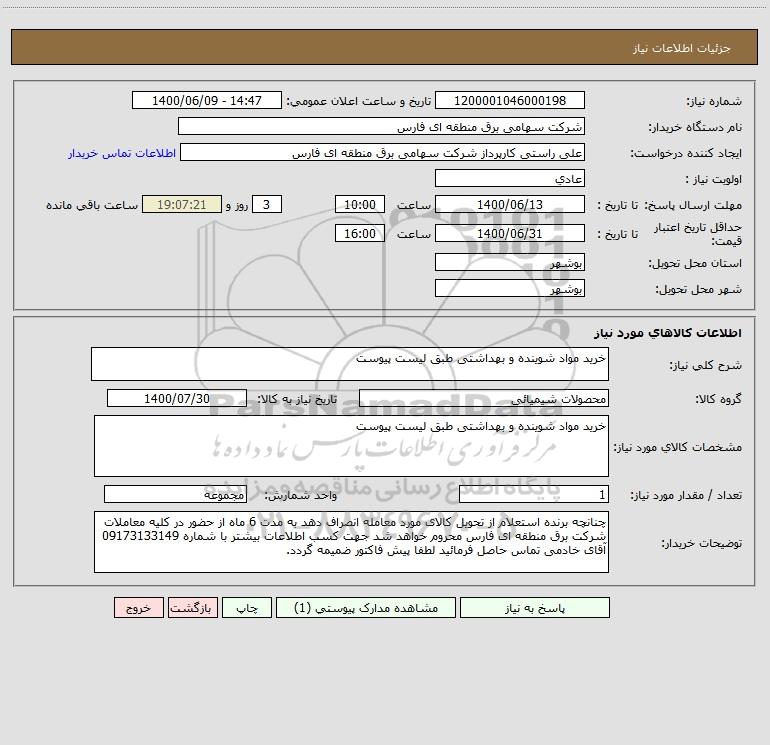The width and height of the screenshot is (770, 745).
Task: Click the remaining days field showing 3
Action: (x=267, y=204)
